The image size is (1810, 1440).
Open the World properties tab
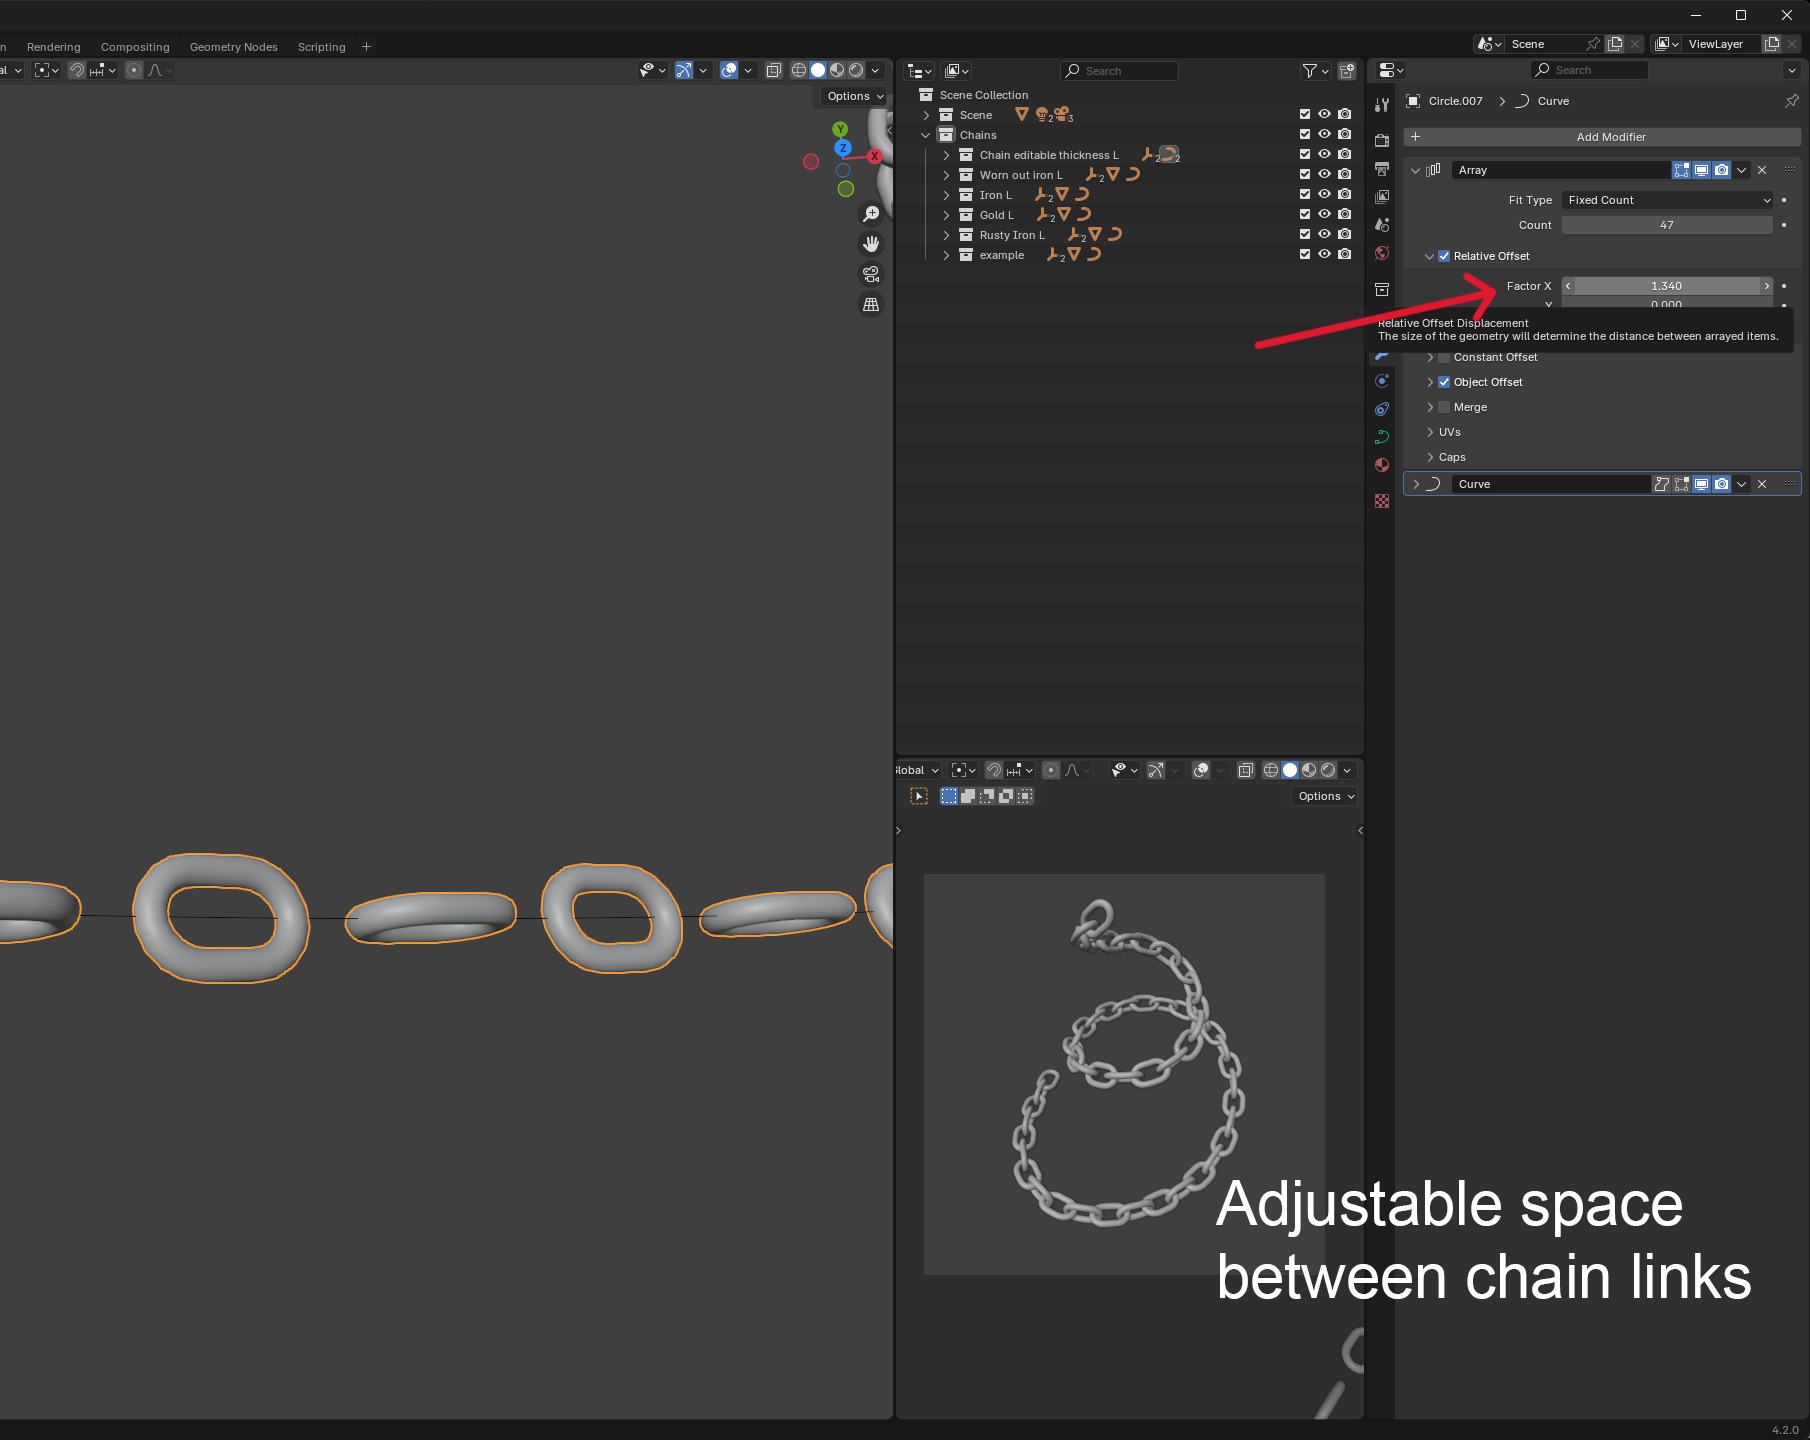(1382, 252)
